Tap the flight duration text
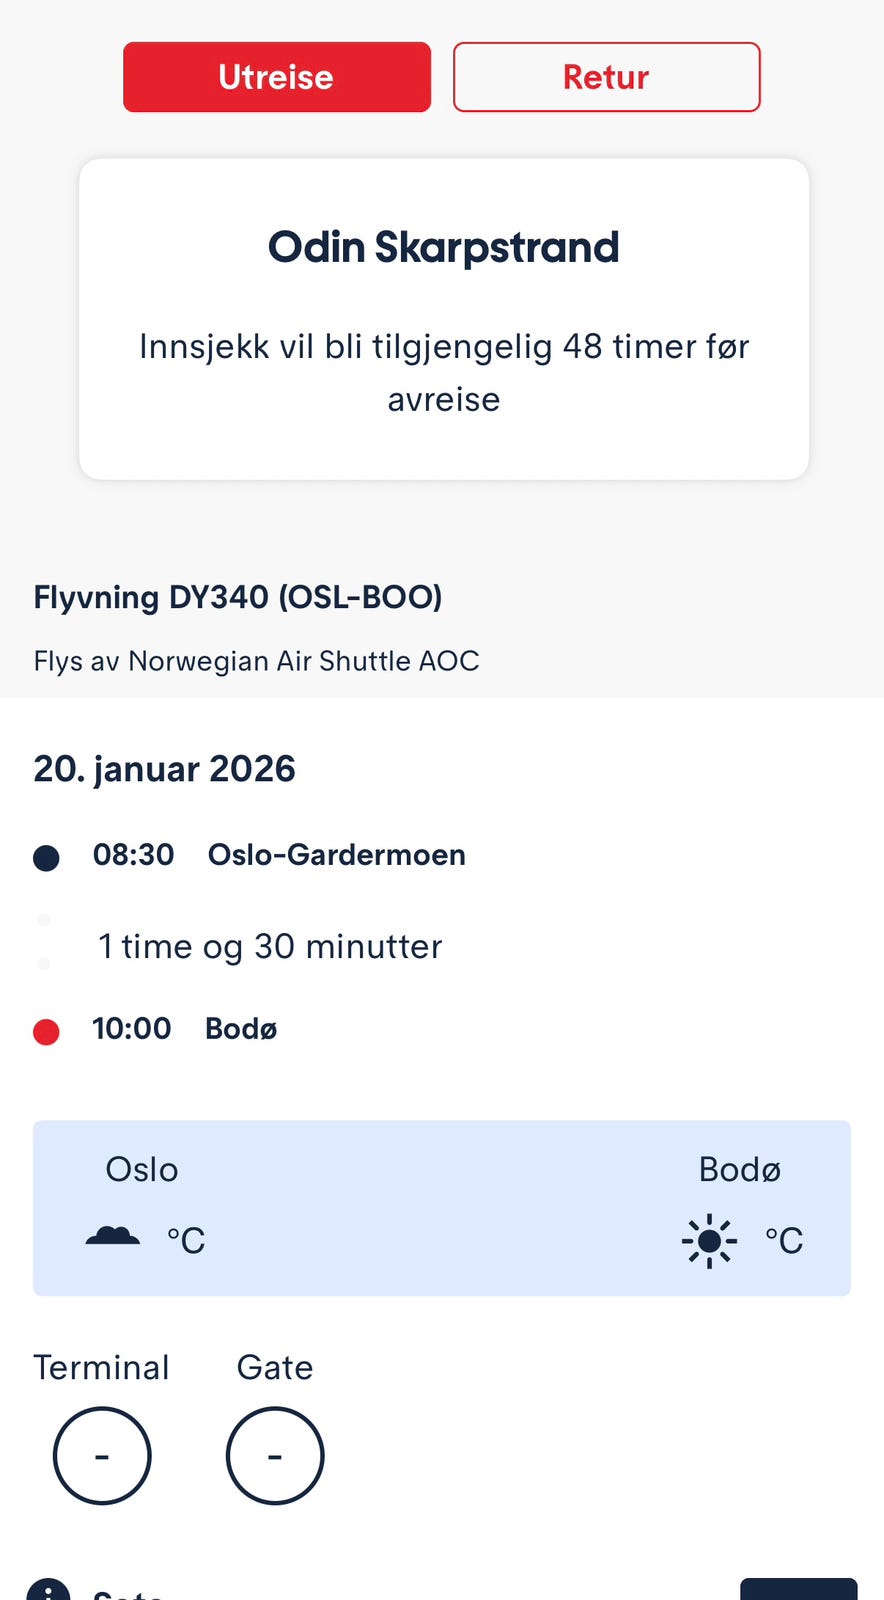Viewport: 884px width, 1600px height. (270, 946)
